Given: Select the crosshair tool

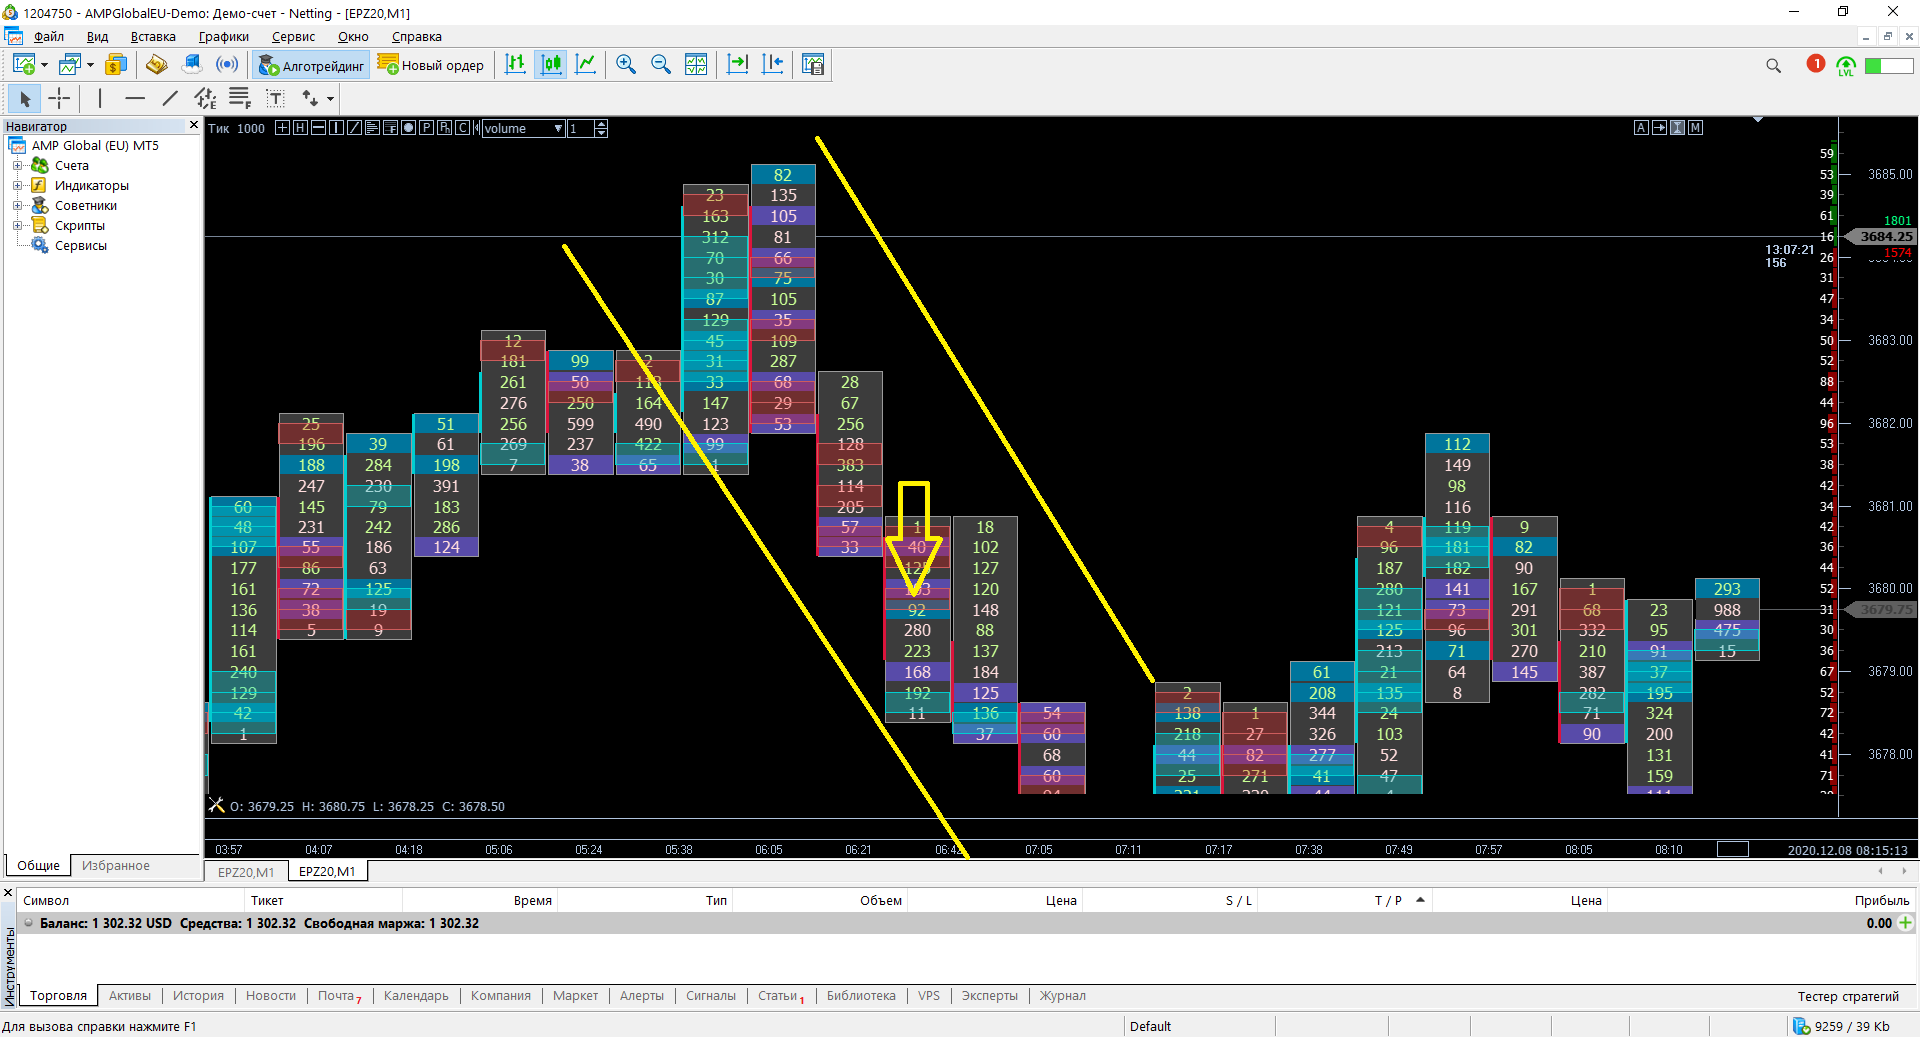Looking at the screenshot, I should pyautogui.click(x=60, y=98).
